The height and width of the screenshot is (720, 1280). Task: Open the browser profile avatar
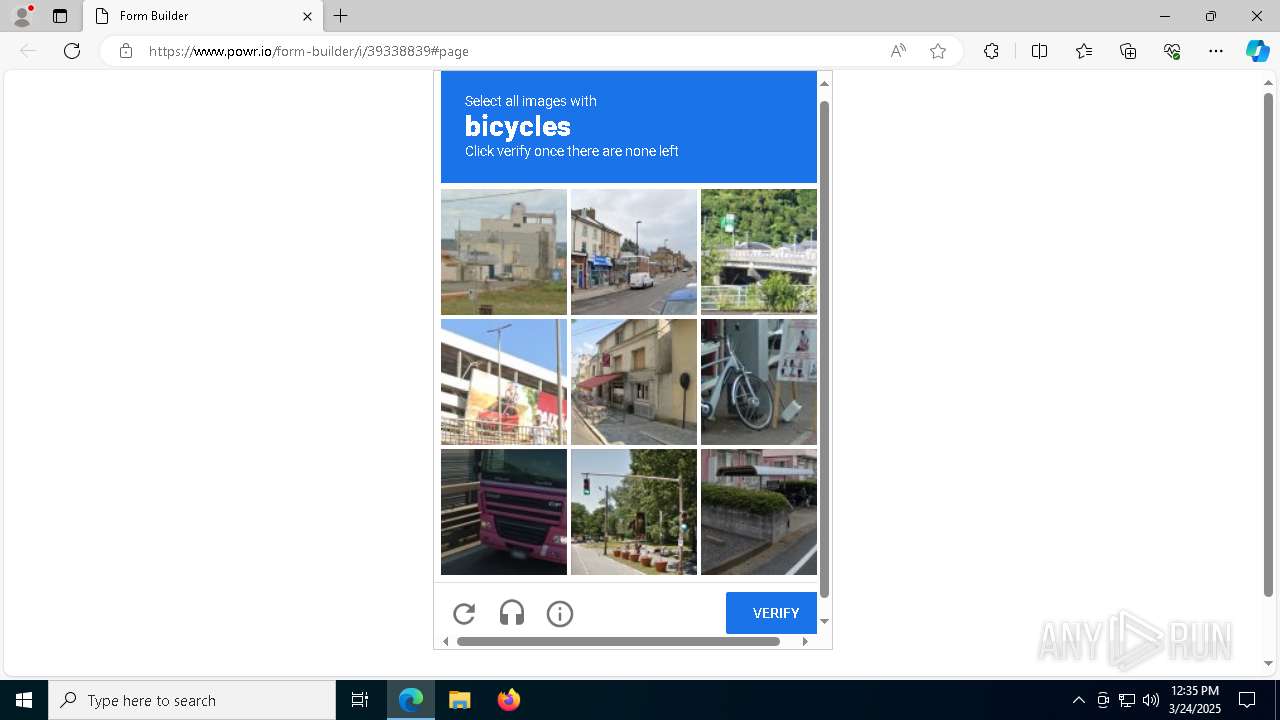tap(22, 16)
